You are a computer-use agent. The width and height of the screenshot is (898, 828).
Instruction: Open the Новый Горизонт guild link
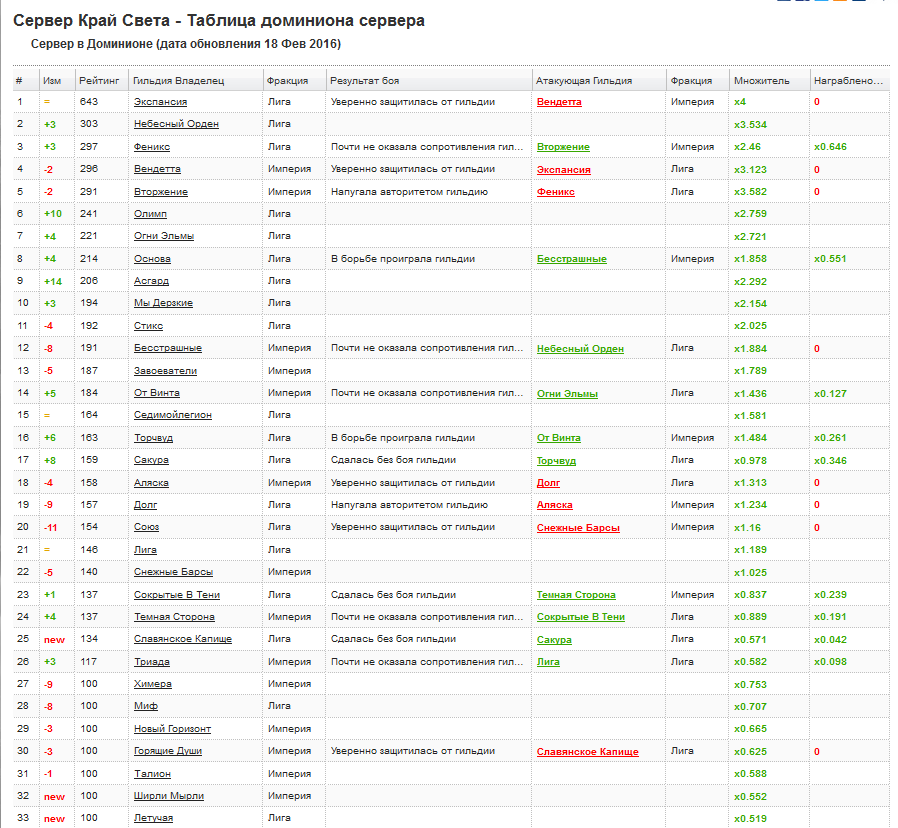[x=172, y=729]
